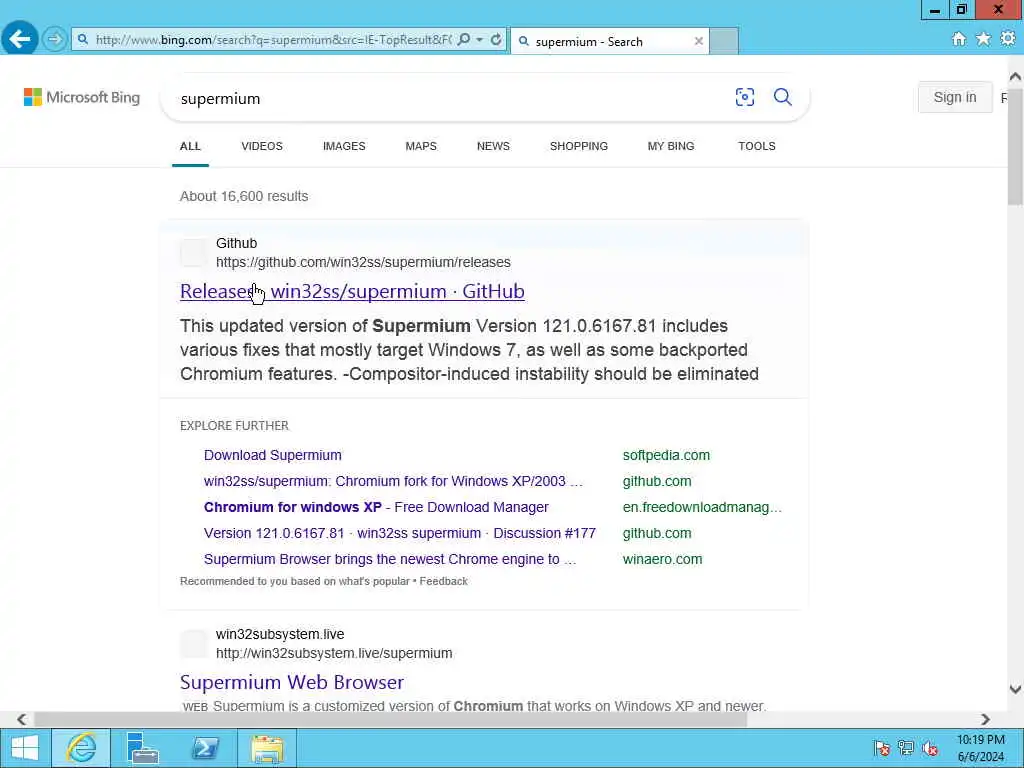Image resolution: width=1024 pixels, height=768 pixels.
Task: Click the network status tray icon
Action: (x=906, y=748)
